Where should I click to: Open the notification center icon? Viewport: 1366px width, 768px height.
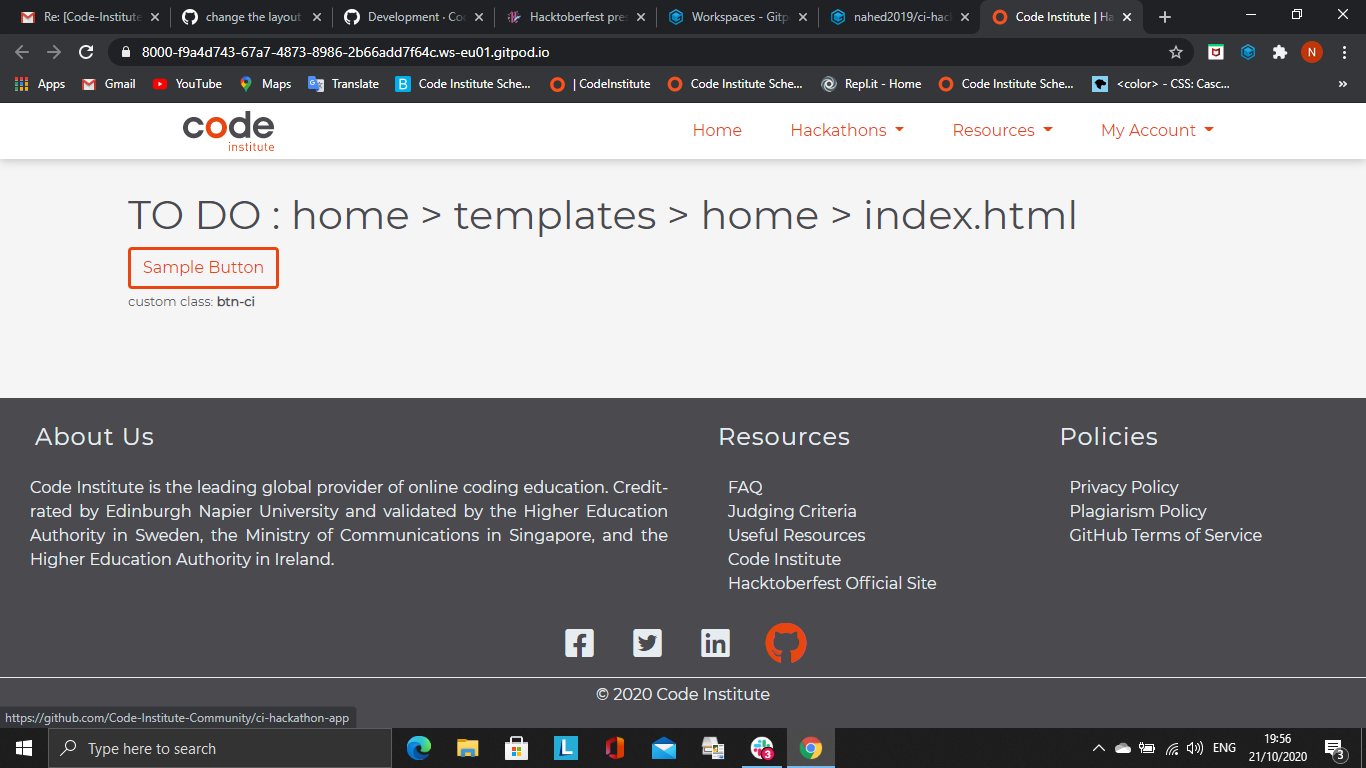1334,748
